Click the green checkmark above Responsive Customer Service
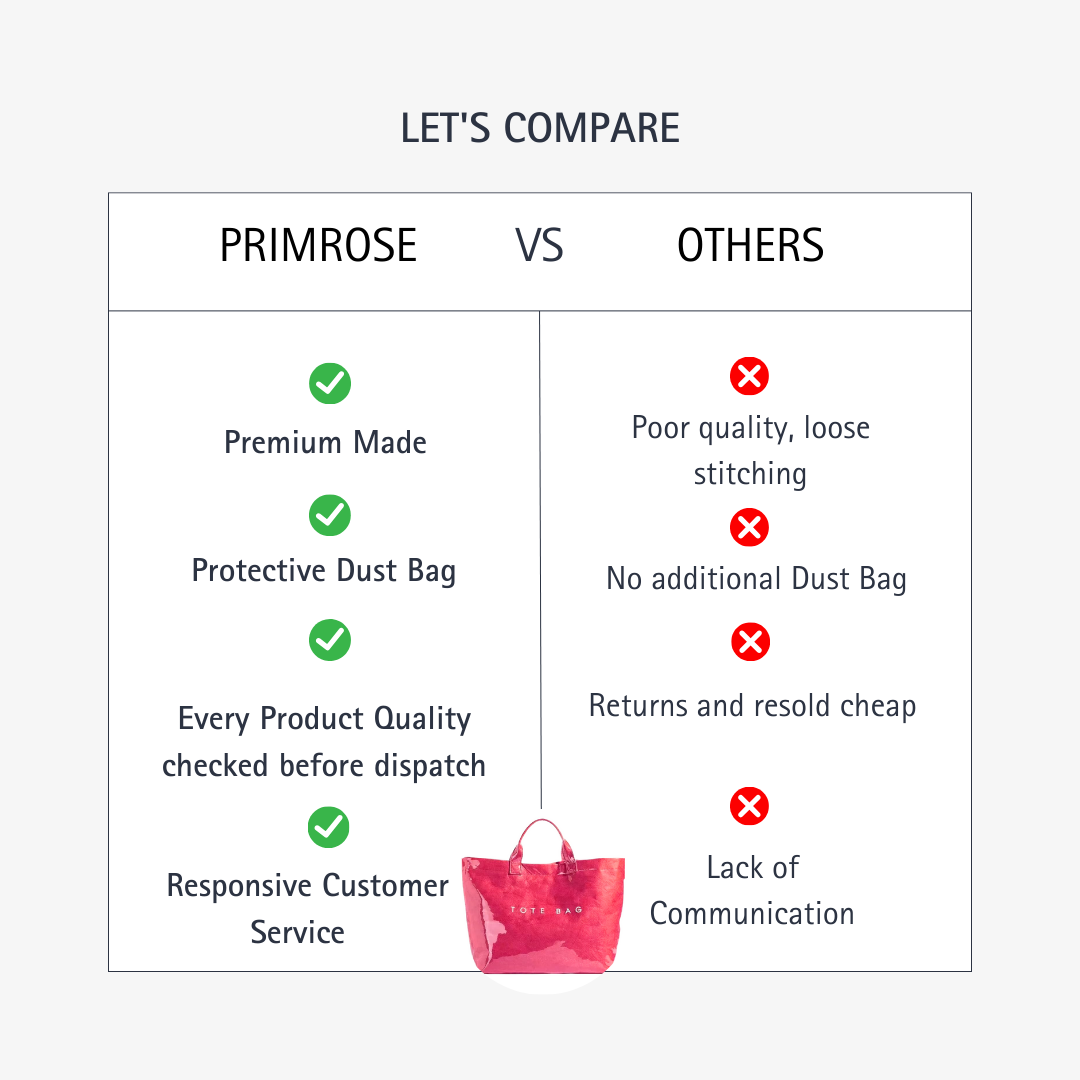Image resolution: width=1080 pixels, height=1080 pixels. [330, 827]
